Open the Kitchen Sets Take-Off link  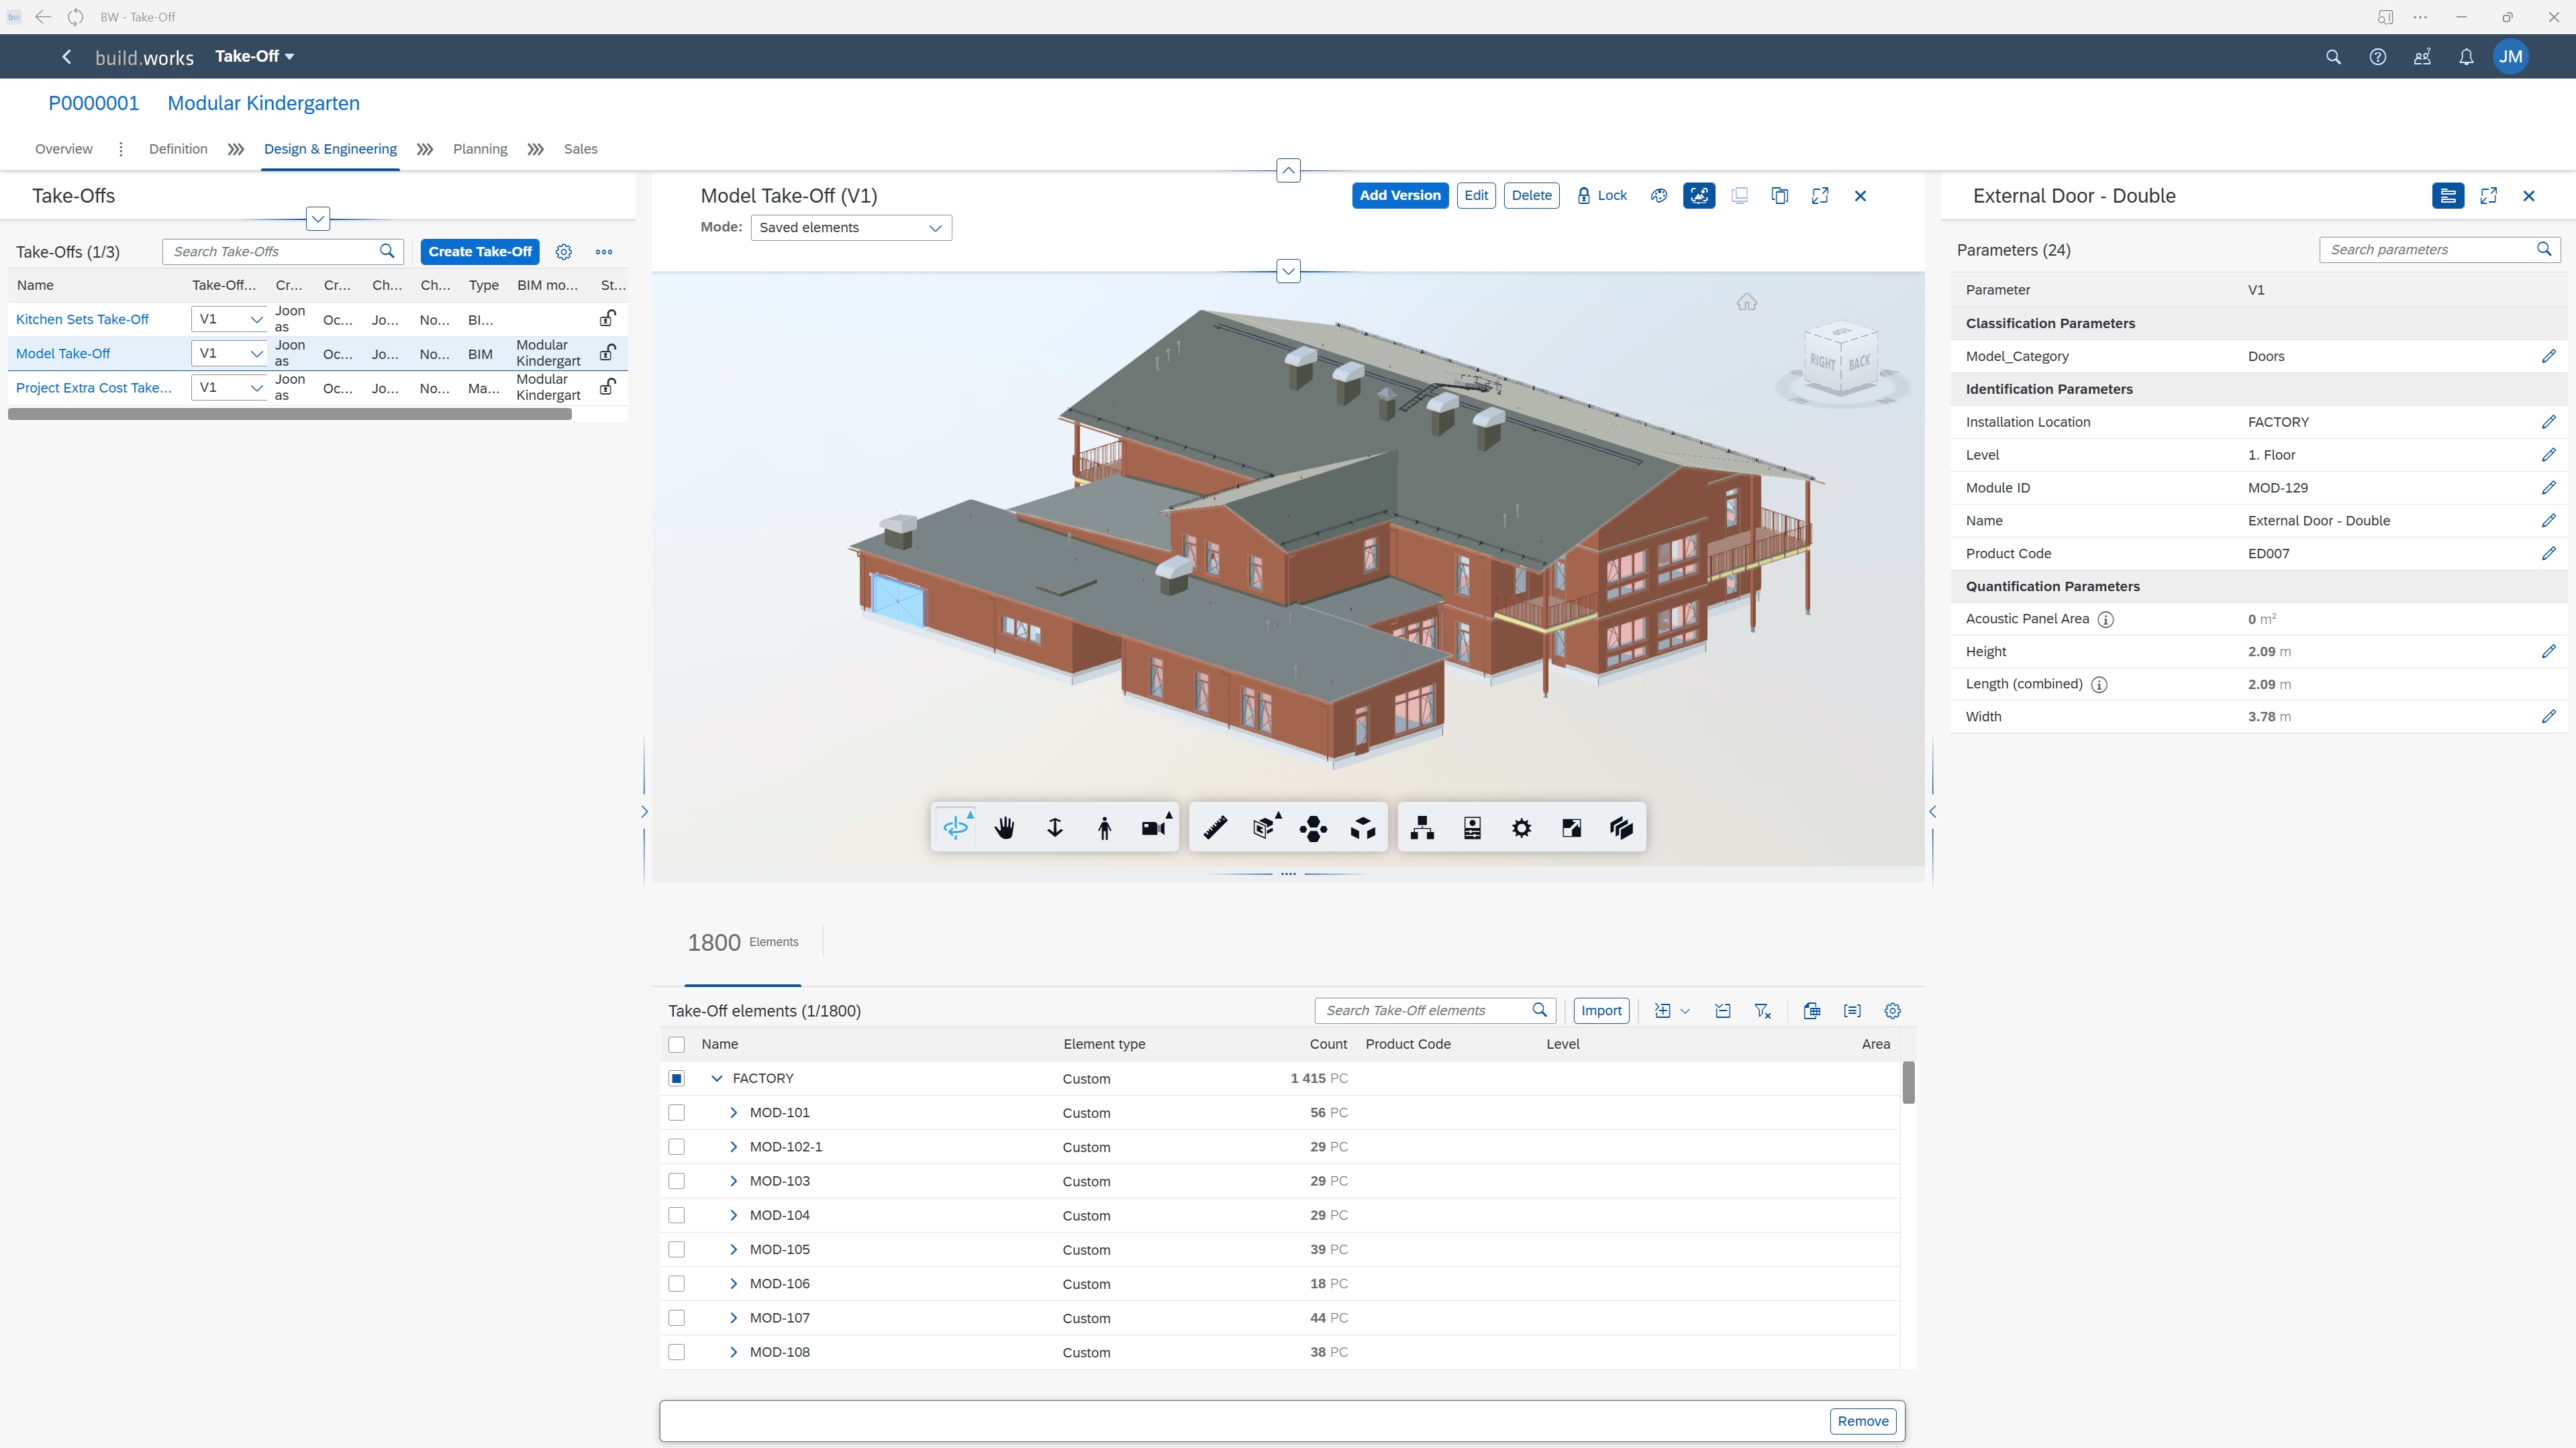(x=82, y=320)
